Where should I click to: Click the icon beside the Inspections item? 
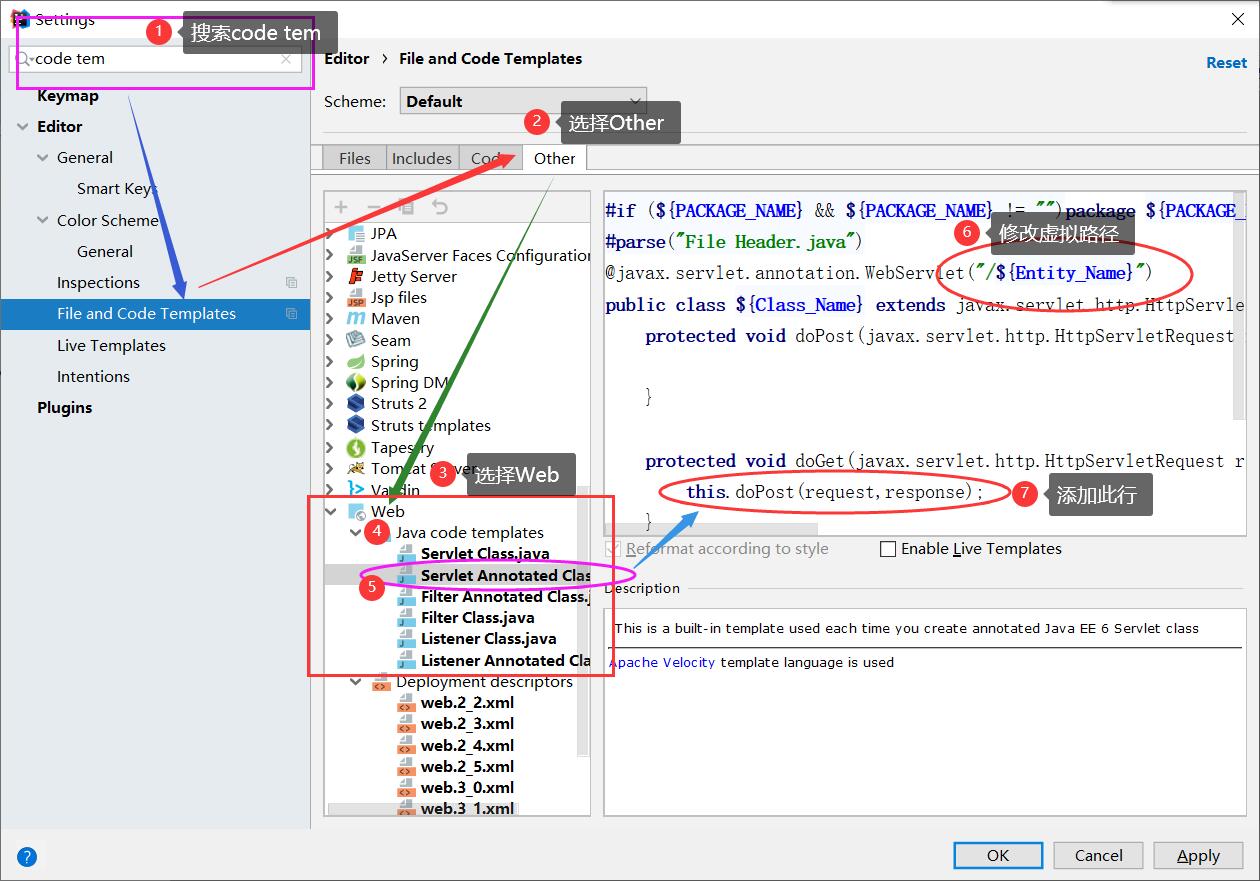pyautogui.click(x=291, y=283)
